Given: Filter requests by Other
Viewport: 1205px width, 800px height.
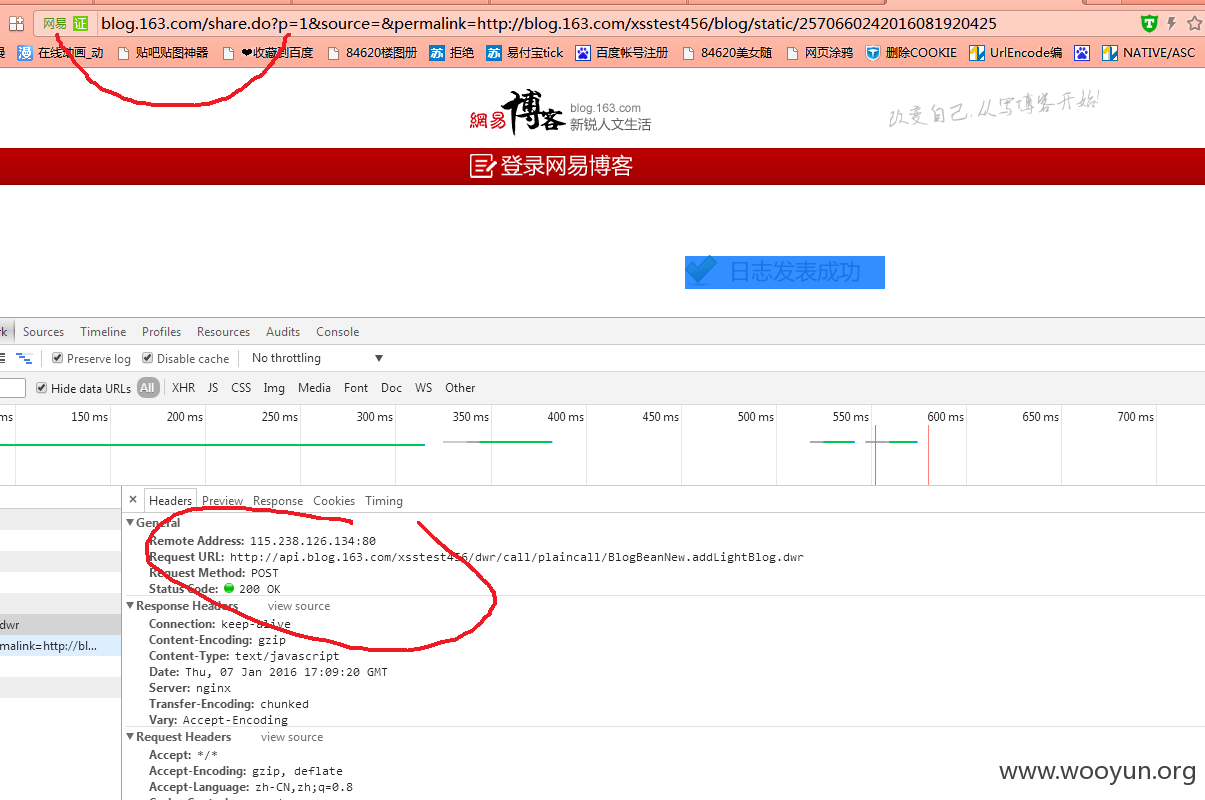Looking at the screenshot, I should click(461, 388).
